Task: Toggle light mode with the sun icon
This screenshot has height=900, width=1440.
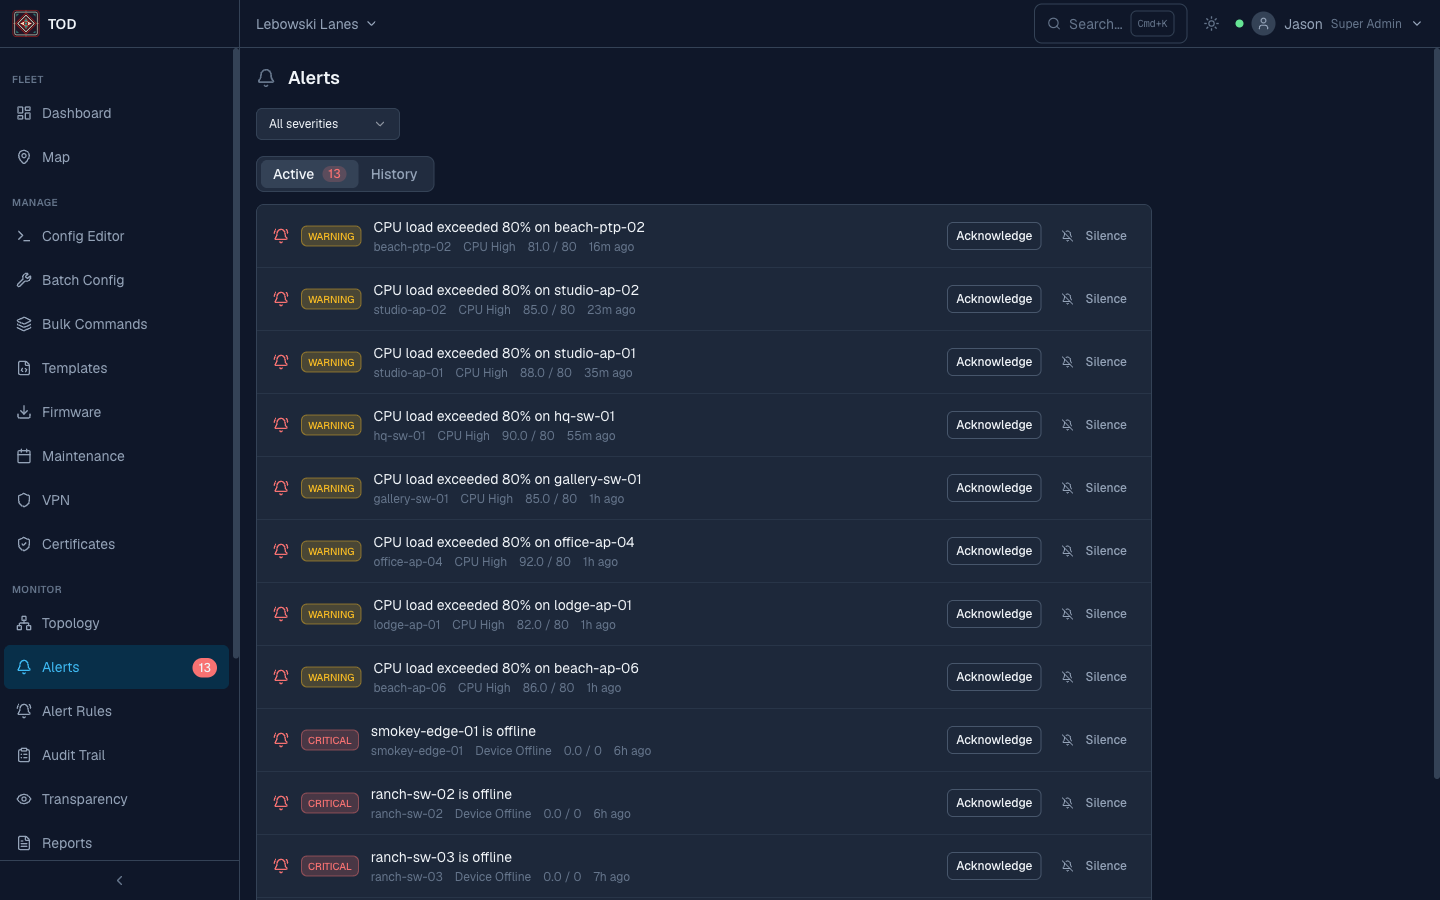Action: 1211,23
